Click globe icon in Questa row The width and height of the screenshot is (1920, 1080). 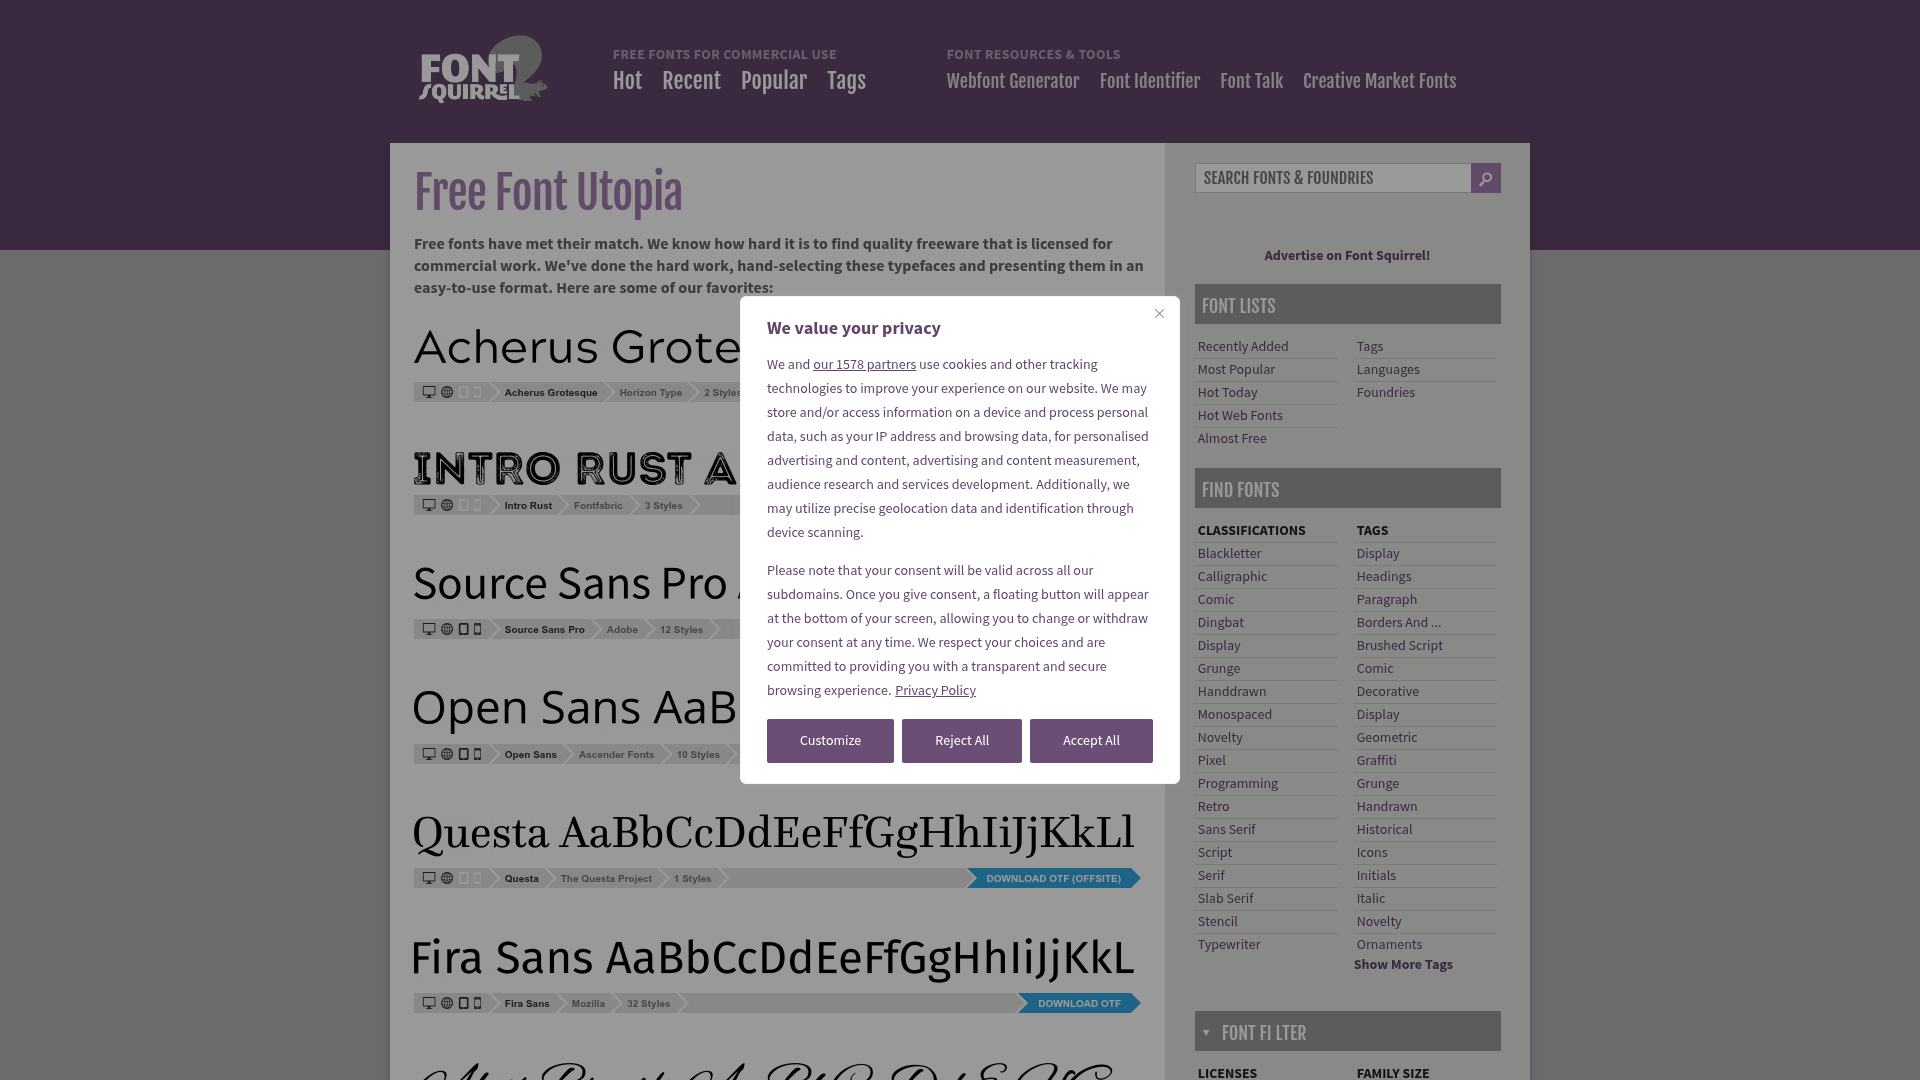(x=447, y=878)
